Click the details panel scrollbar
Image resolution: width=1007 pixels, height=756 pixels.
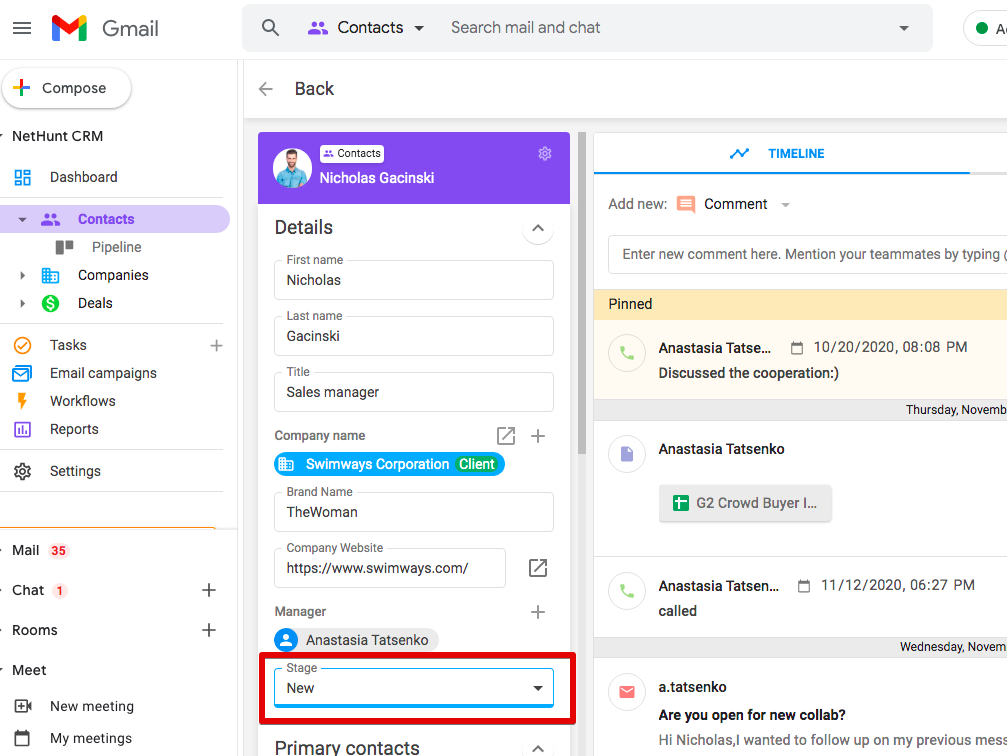[x=582, y=293]
